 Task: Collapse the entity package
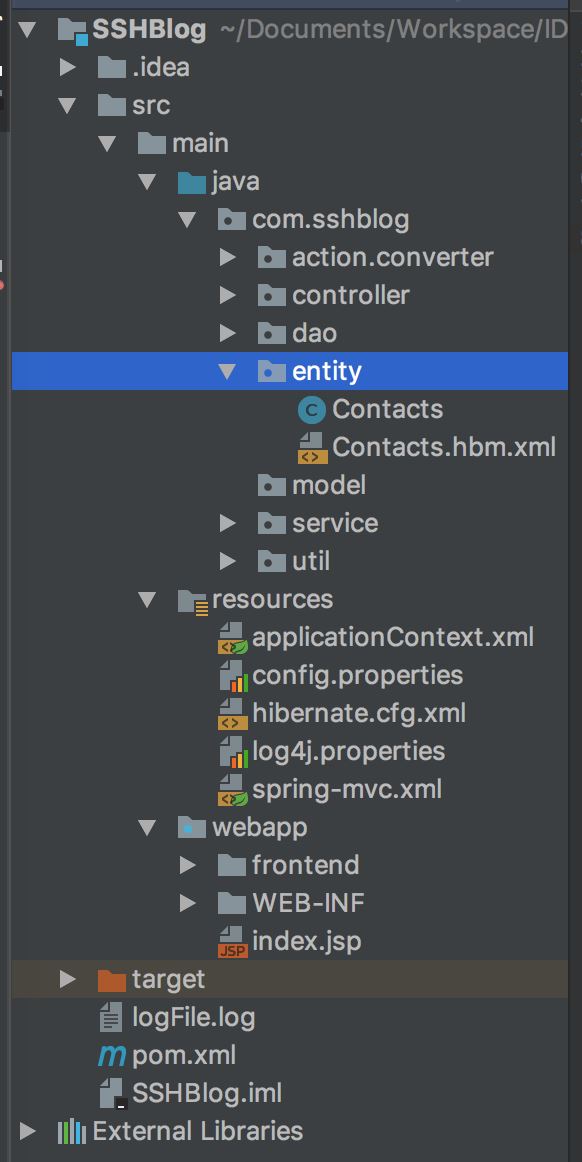coord(228,371)
